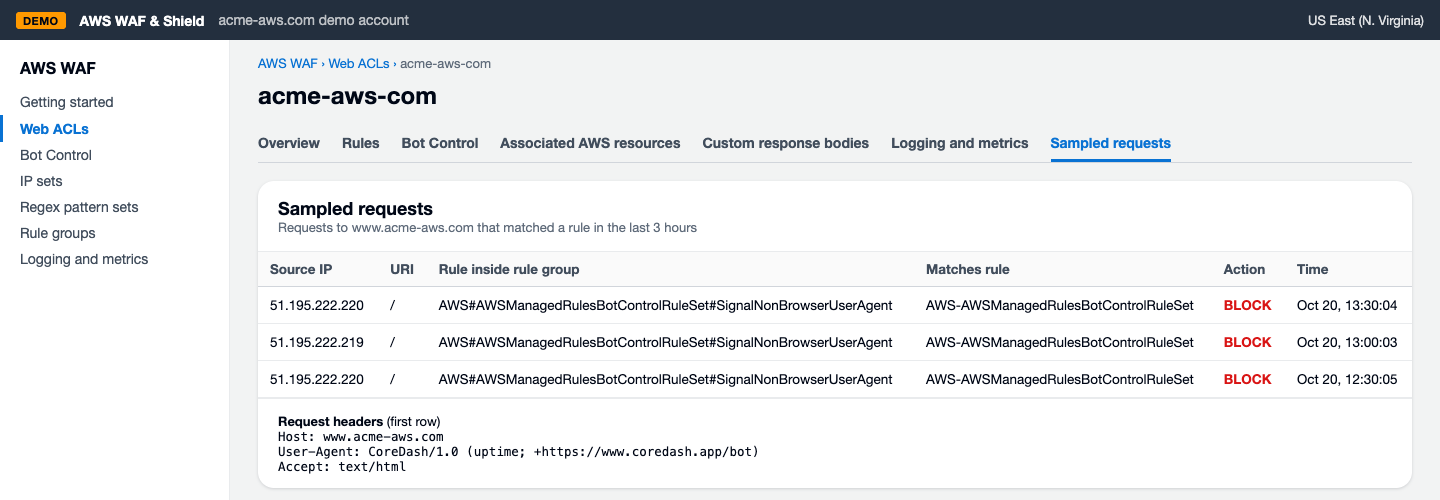Viewport: 1440px width, 500px height.
Task: Click BLOCK action in 13:30:04 row
Action: [1248, 305]
